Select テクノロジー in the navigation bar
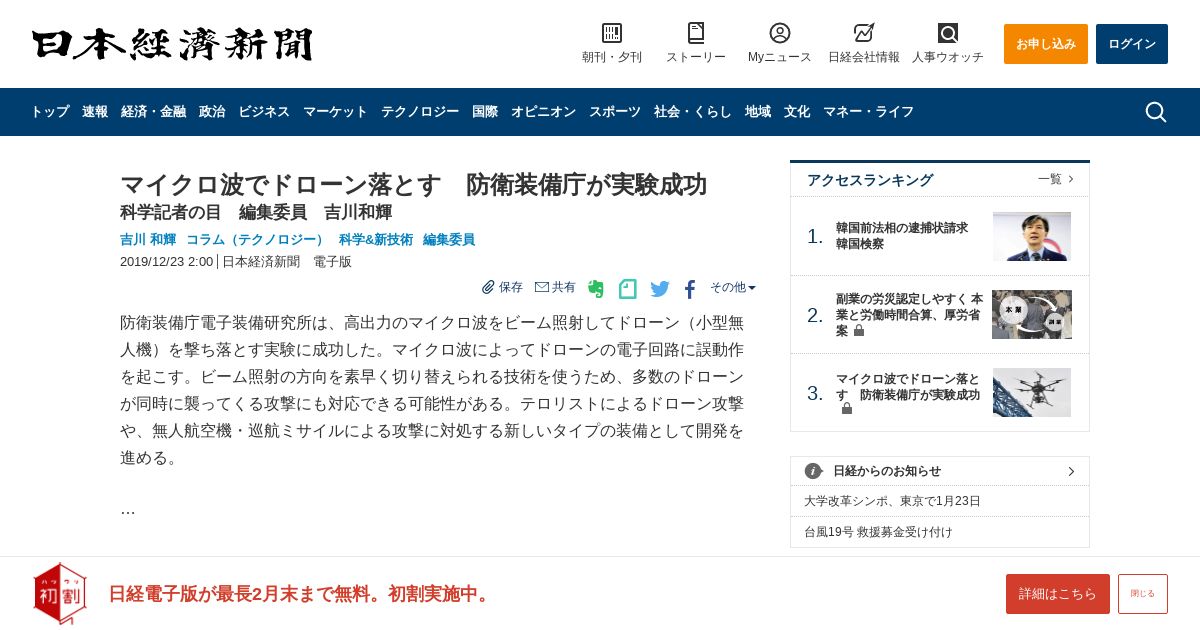 pyautogui.click(x=420, y=112)
